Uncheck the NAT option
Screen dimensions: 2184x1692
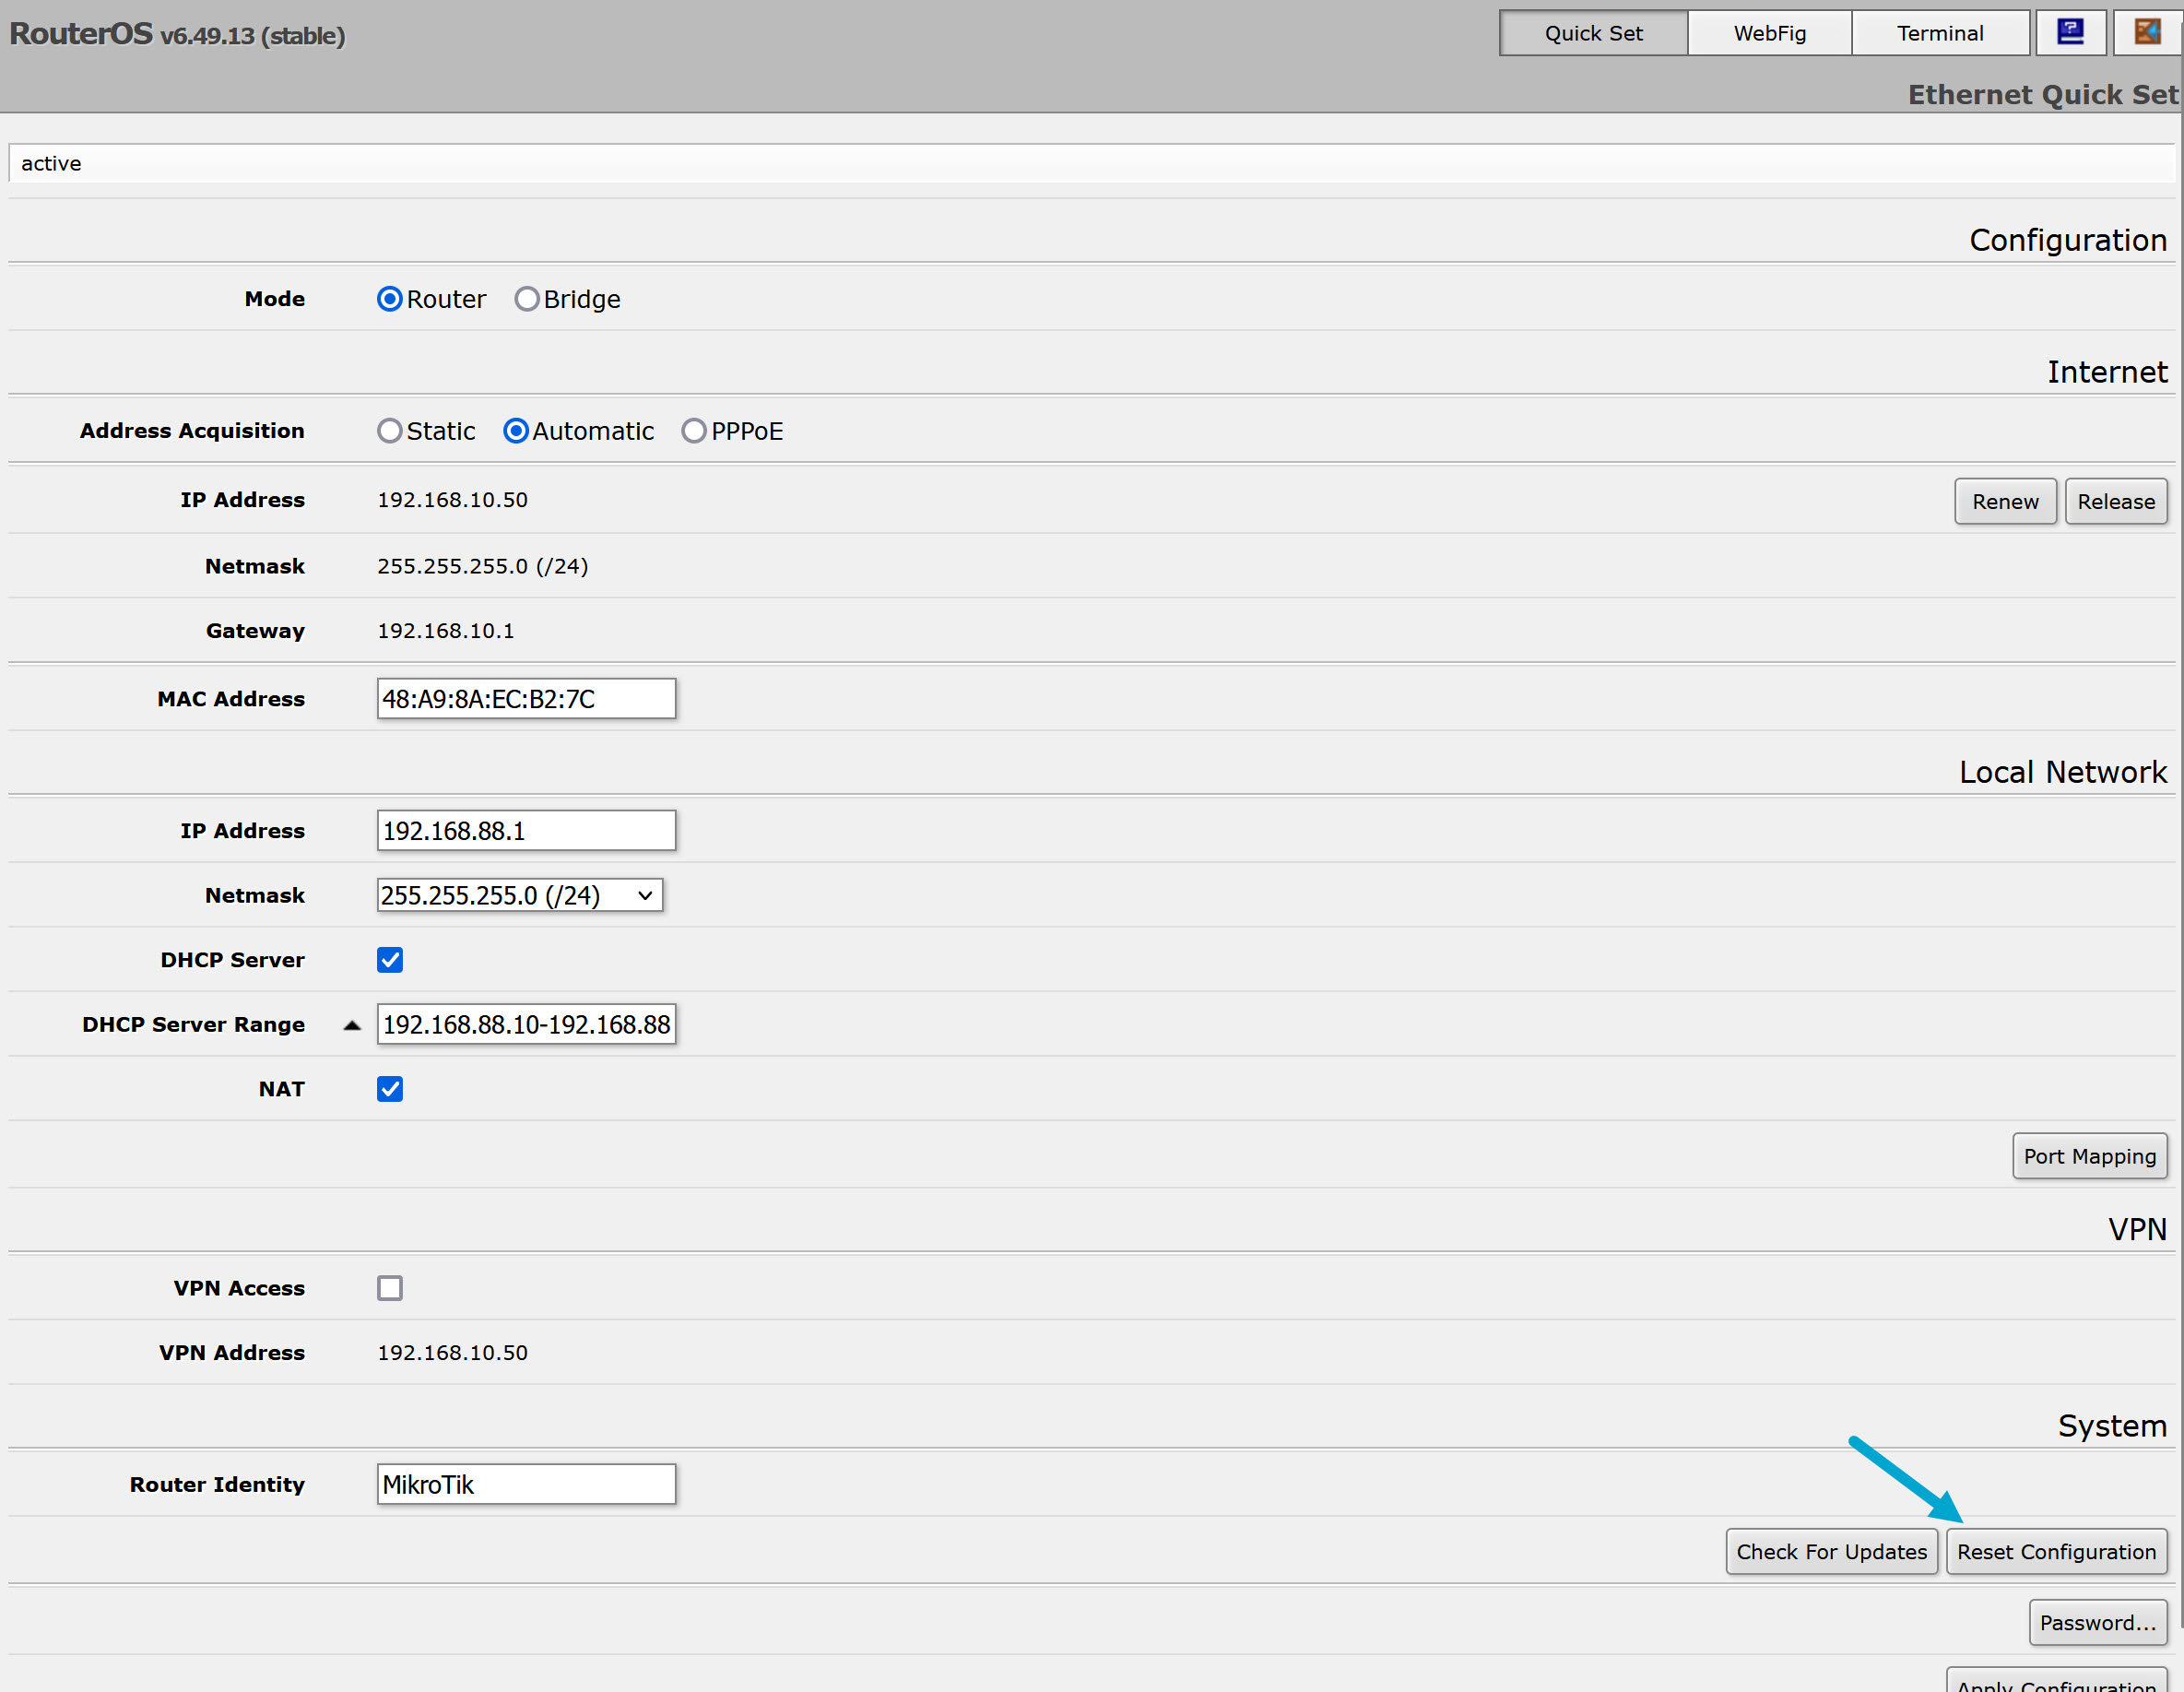pos(390,1089)
